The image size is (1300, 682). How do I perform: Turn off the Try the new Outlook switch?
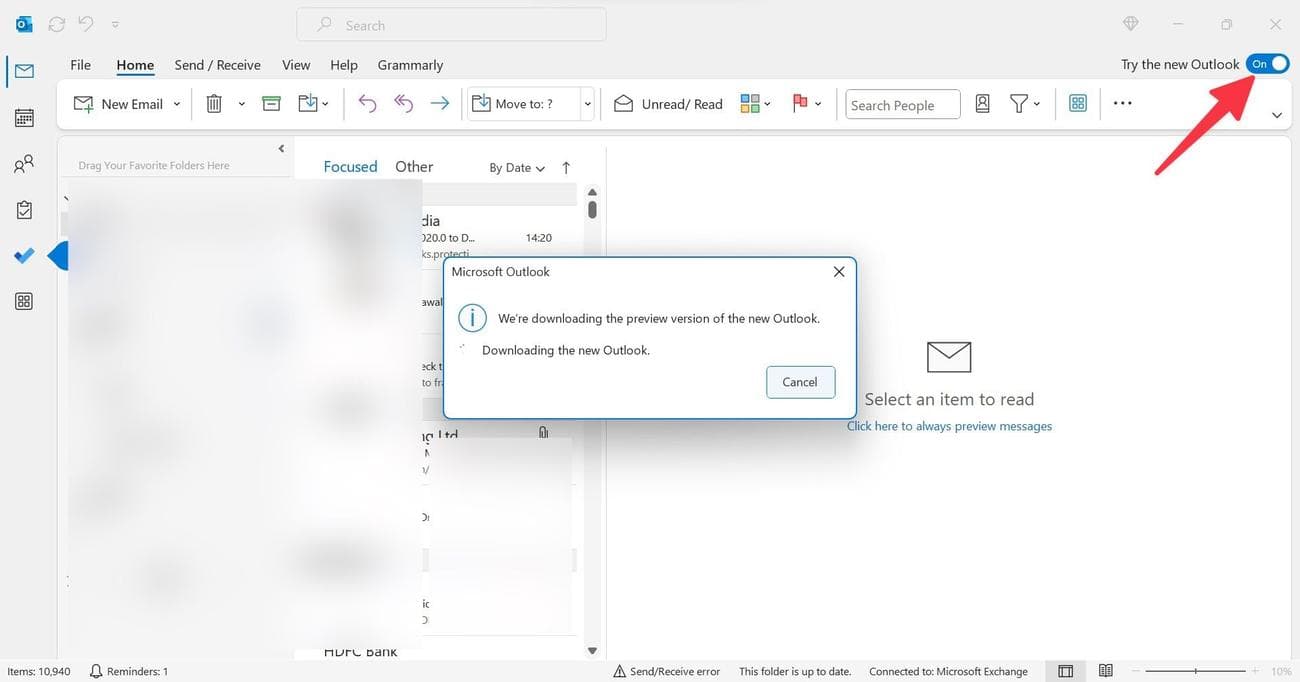tap(1267, 63)
